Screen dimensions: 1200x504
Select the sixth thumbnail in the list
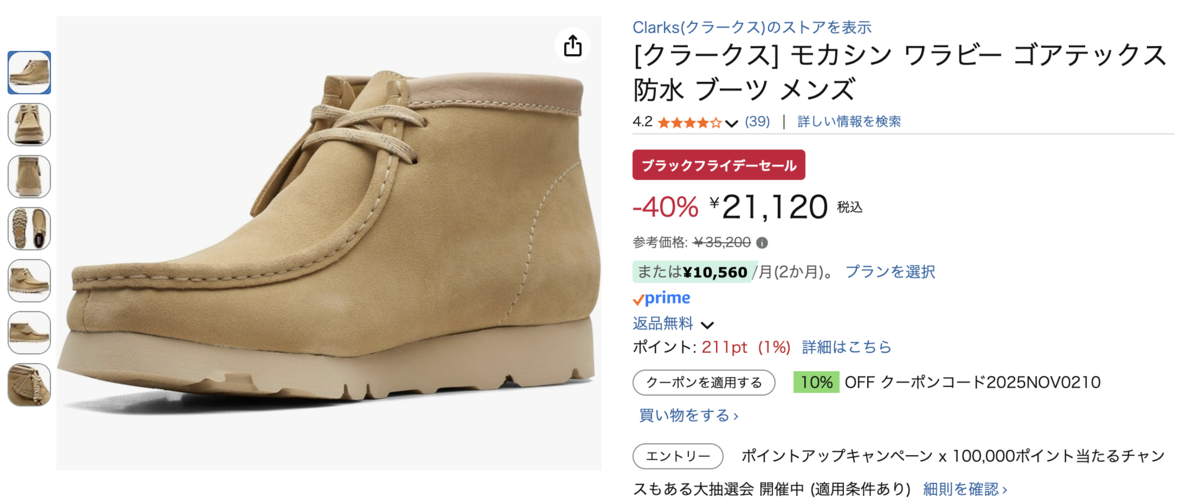coord(29,332)
